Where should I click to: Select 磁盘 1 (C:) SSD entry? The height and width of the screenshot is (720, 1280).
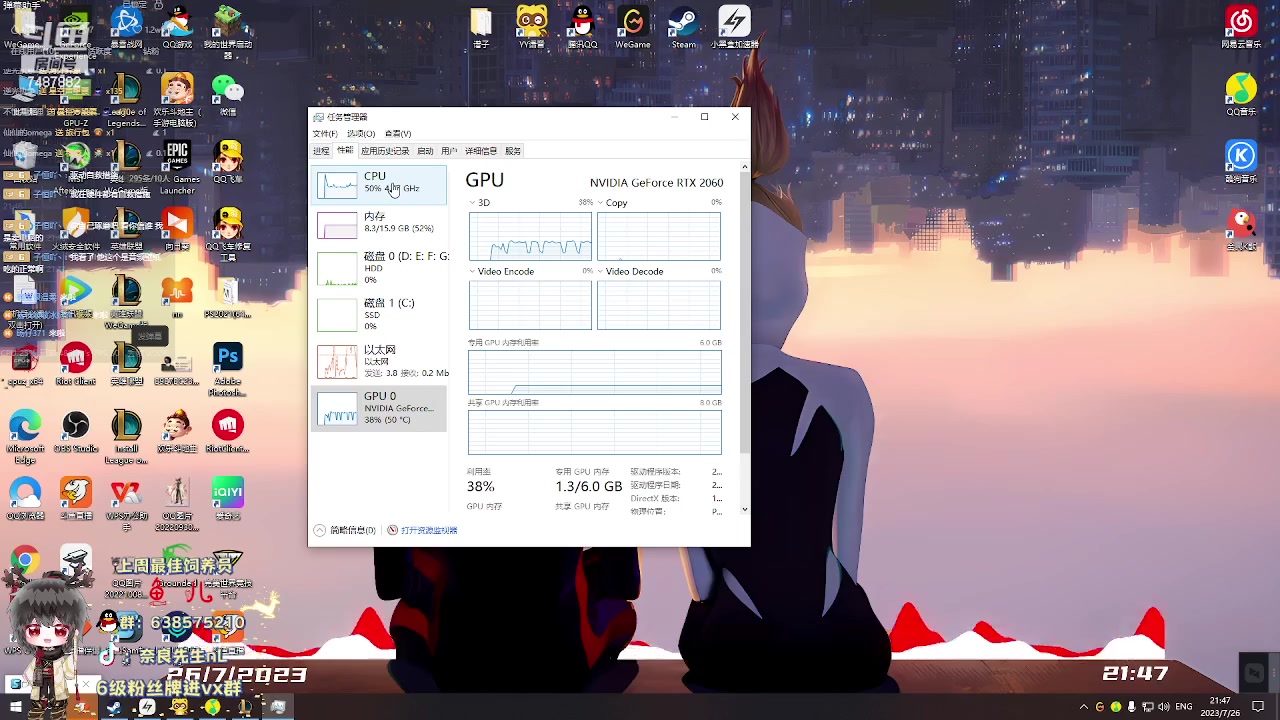(x=380, y=314)
